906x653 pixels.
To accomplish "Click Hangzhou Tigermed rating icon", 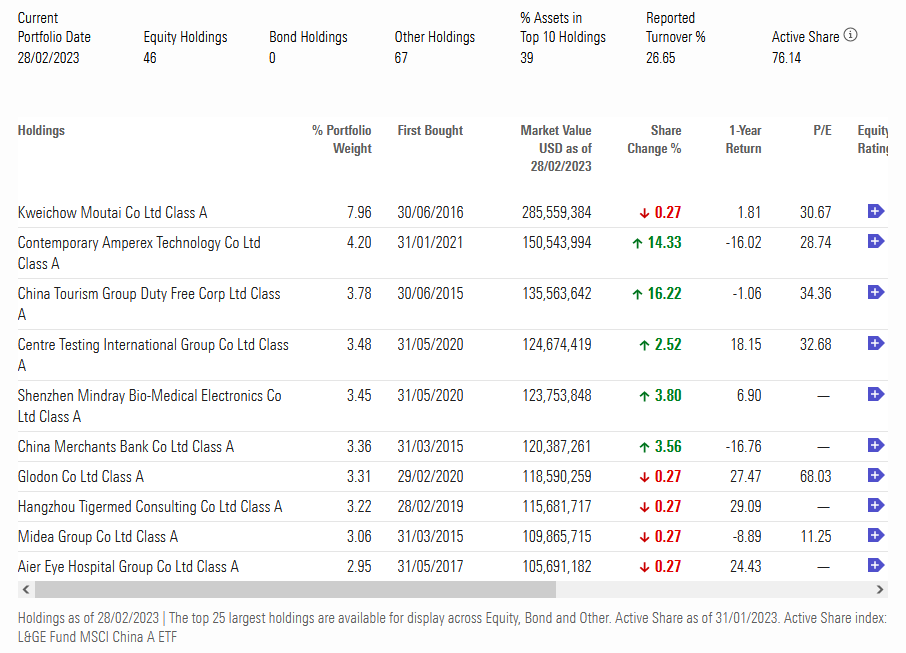I will (x=875, y=505).
